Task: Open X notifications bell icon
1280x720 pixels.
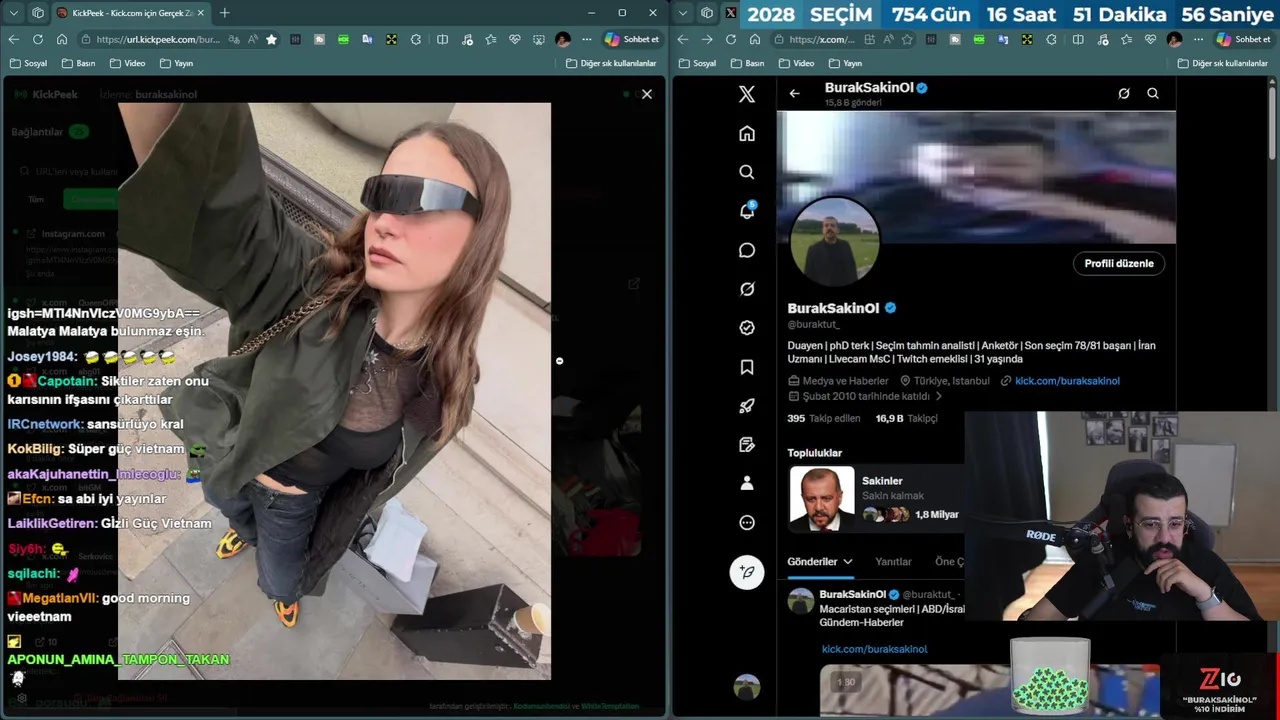Action: coord(747,211)
